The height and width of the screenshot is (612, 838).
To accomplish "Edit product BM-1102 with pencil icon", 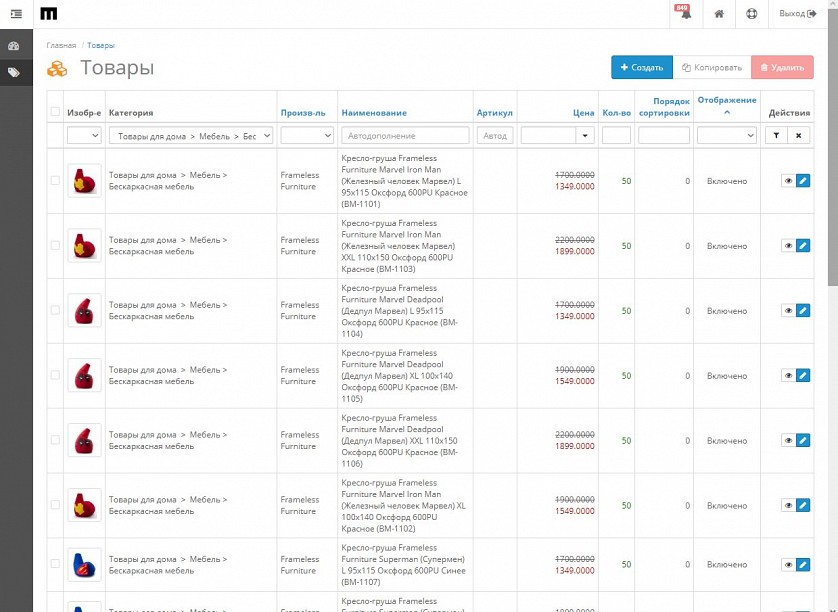I will click(x=803, y=505).
